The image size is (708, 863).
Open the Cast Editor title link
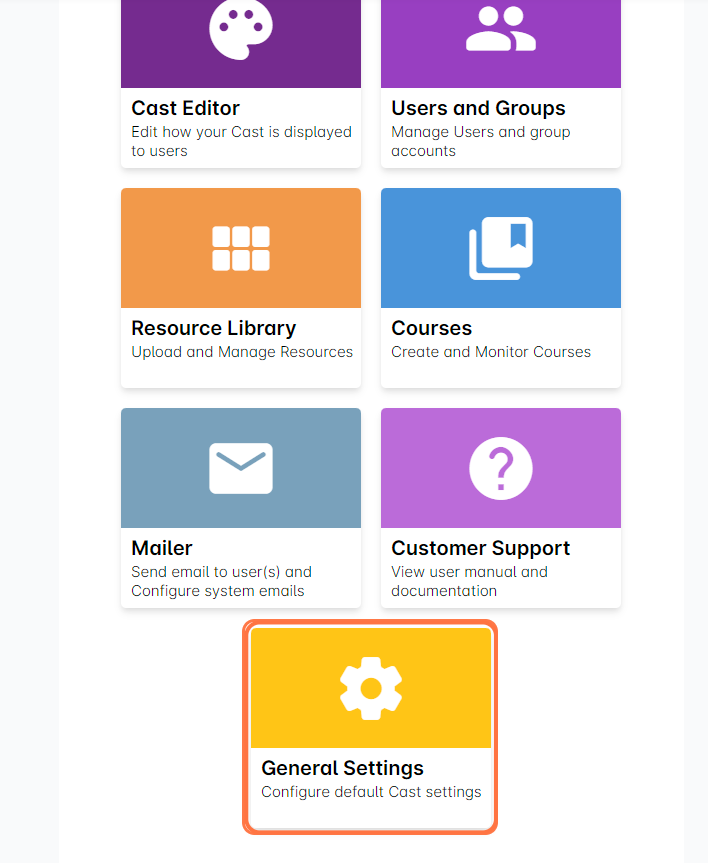(186, 108)
